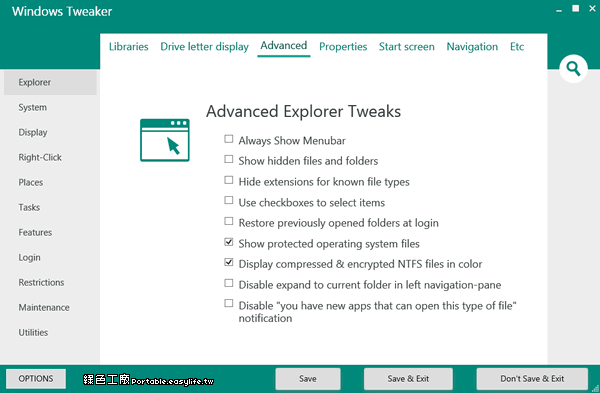Select the Advanced tab
The height and width of the screenshot is (393, 600).
point(284,46)
